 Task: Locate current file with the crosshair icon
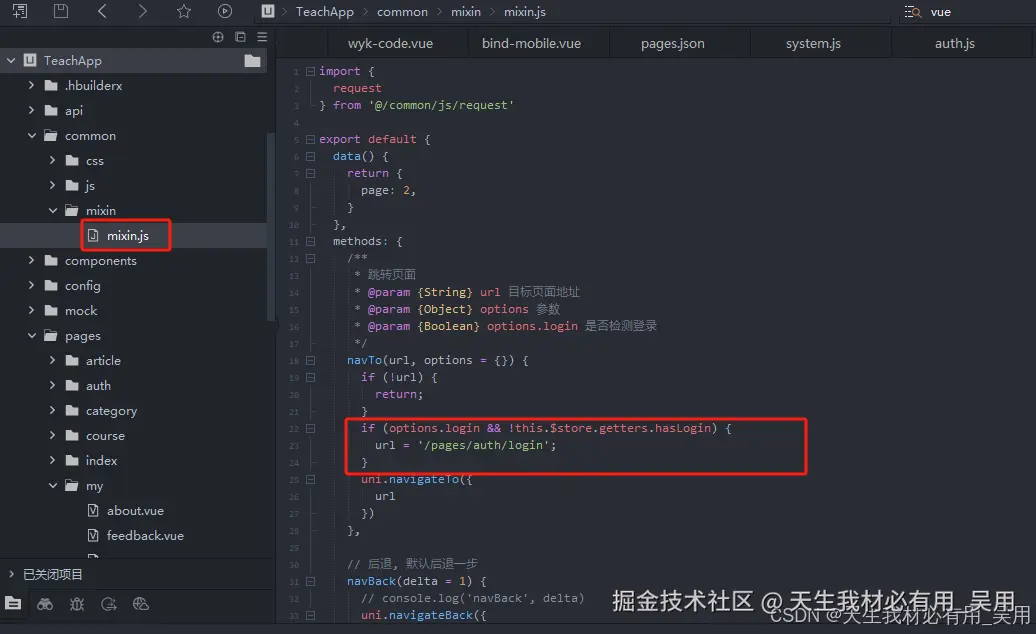click(x=218, y=35)
